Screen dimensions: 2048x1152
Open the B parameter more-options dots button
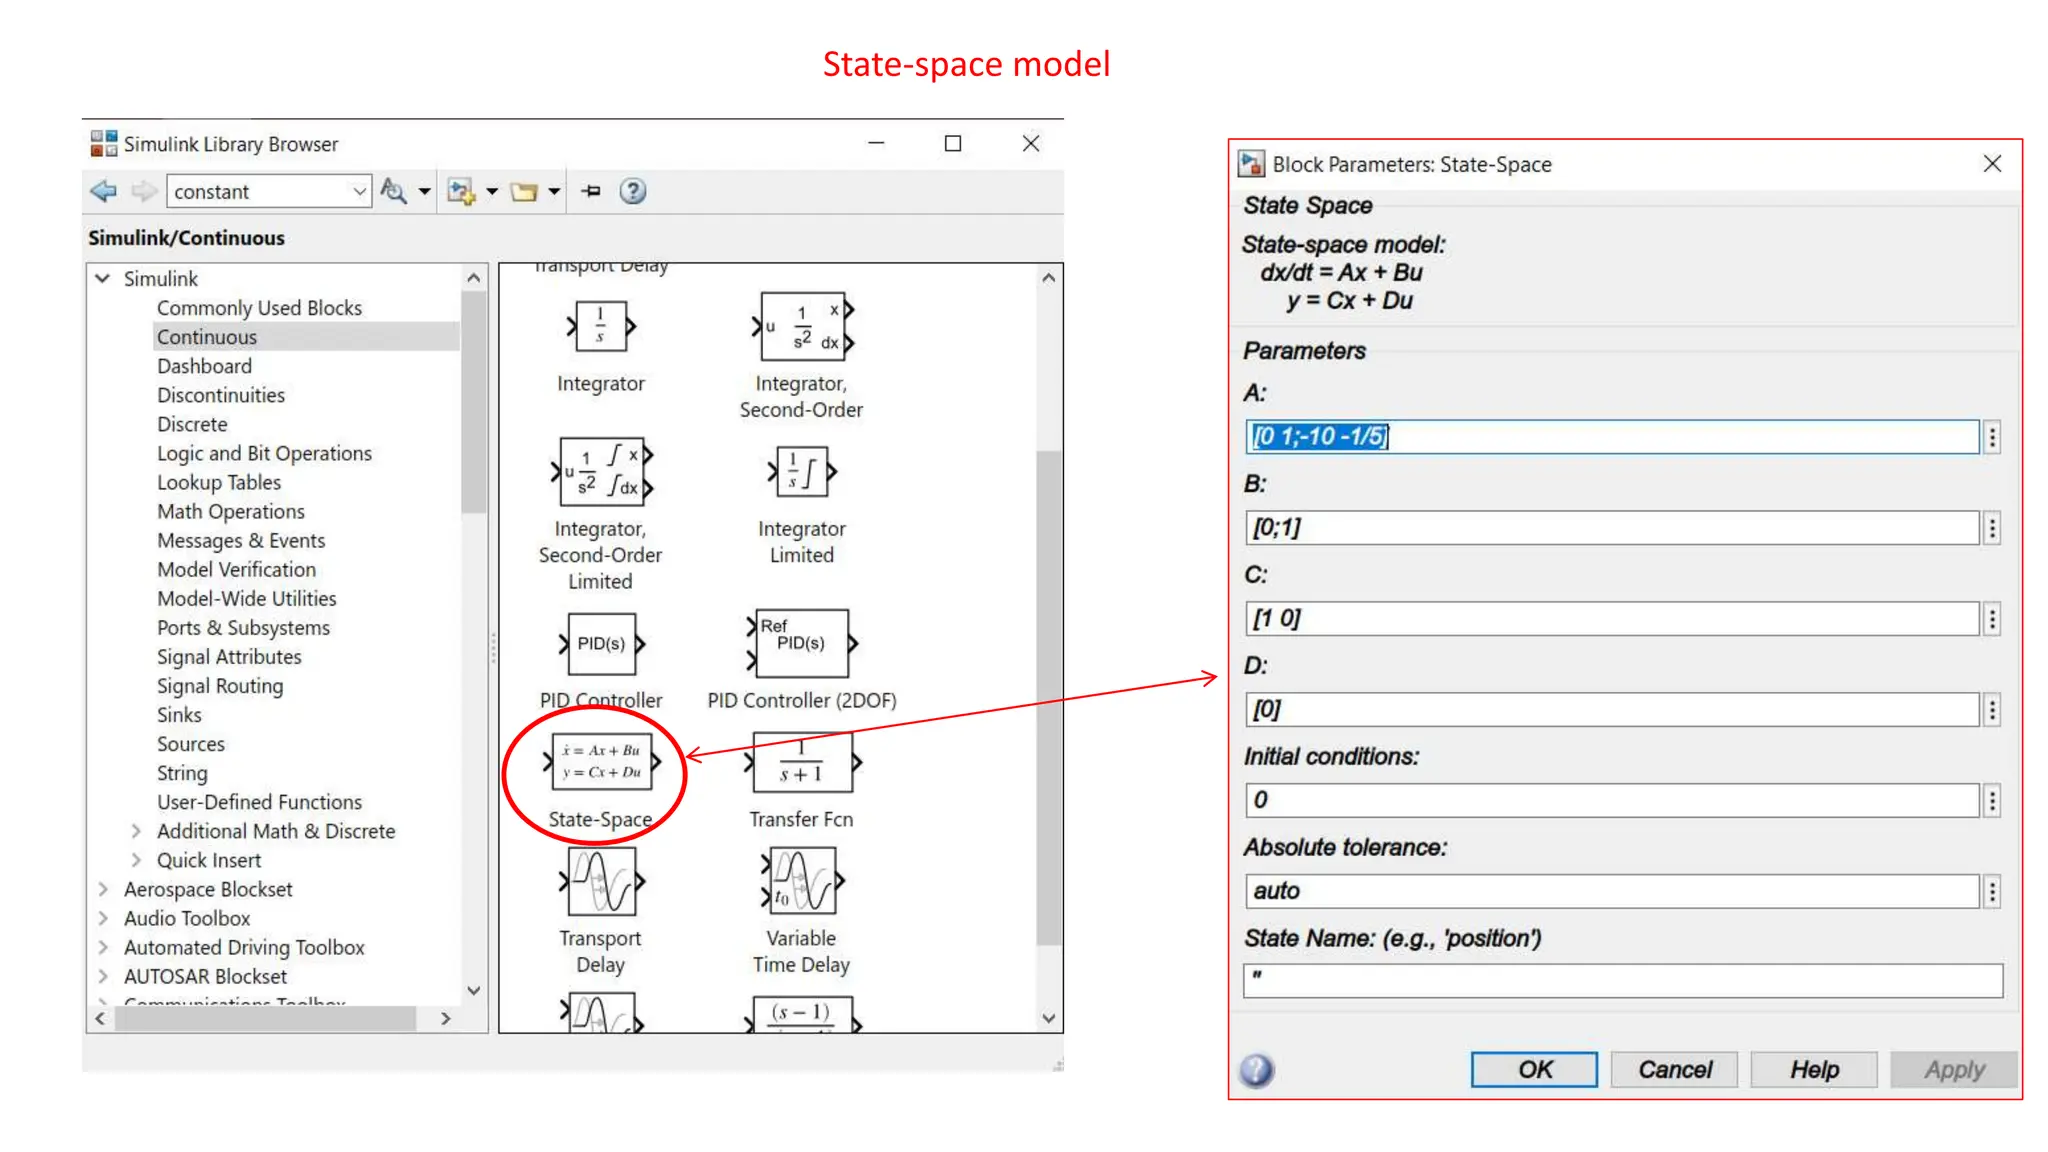[1992, 528]
